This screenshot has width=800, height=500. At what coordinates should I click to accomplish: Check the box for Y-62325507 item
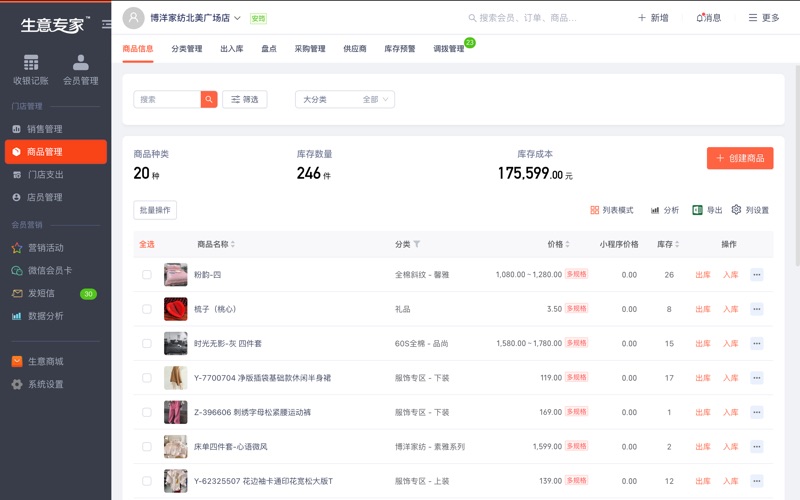(147, 481)
